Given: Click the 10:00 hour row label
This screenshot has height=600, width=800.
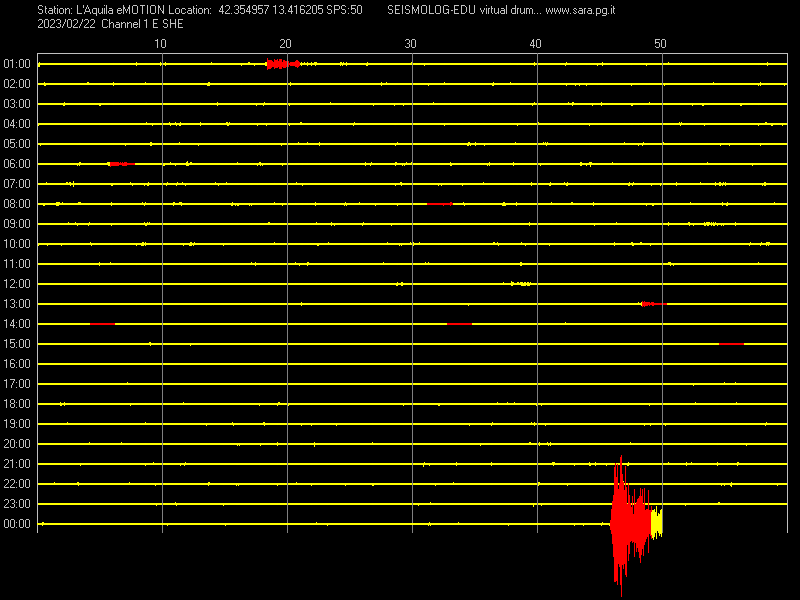Looking at the screenshot, I should pyautogui.click(x=17, y=244).
